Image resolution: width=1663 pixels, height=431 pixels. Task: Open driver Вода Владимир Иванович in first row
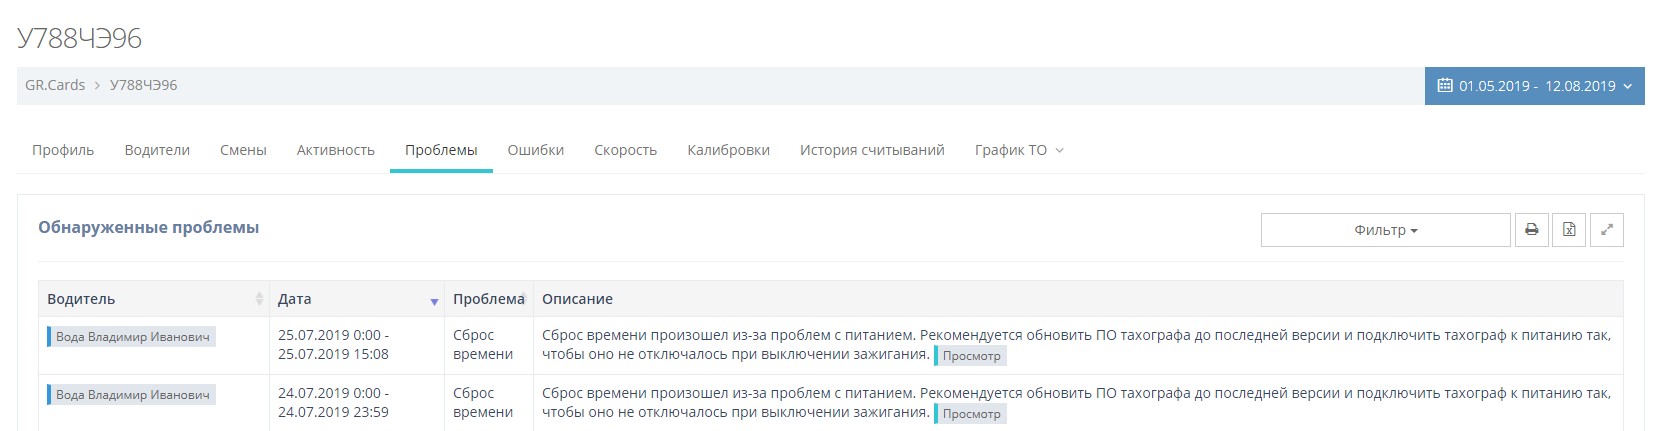[x=132, y=337]
